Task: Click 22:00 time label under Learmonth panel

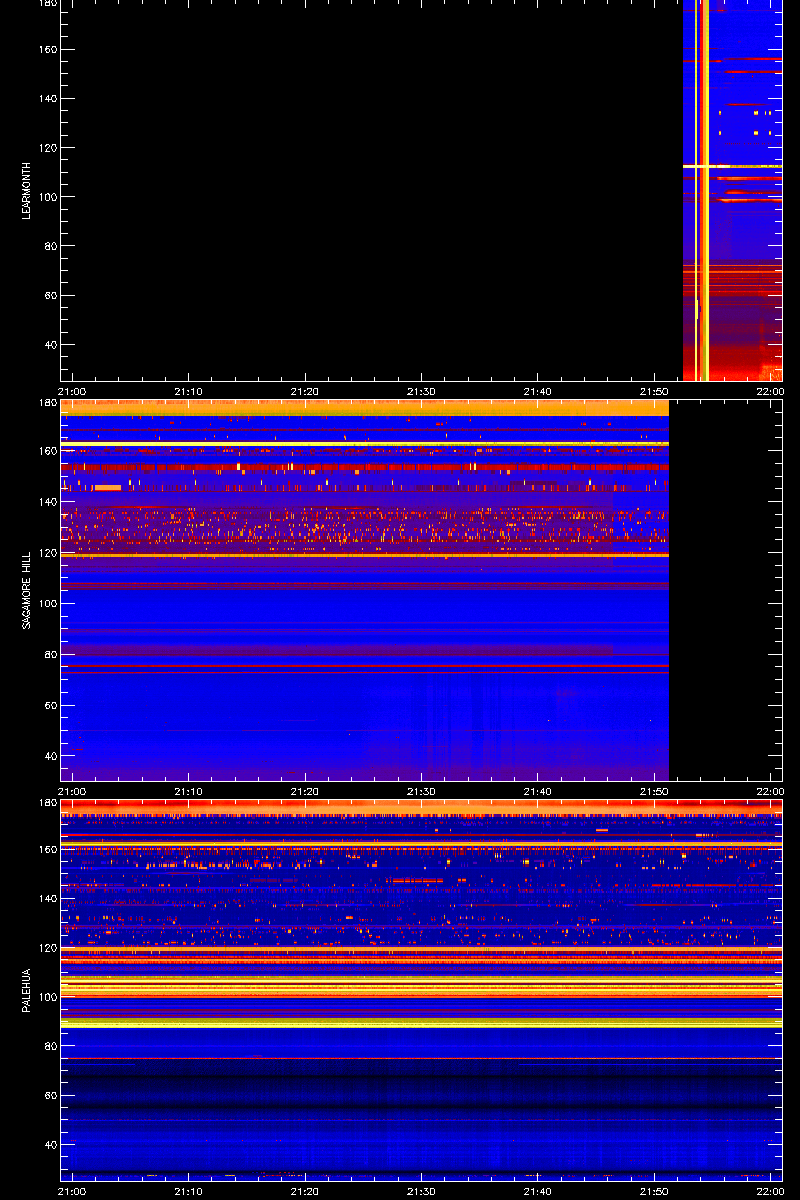Action: coord(770,391)
